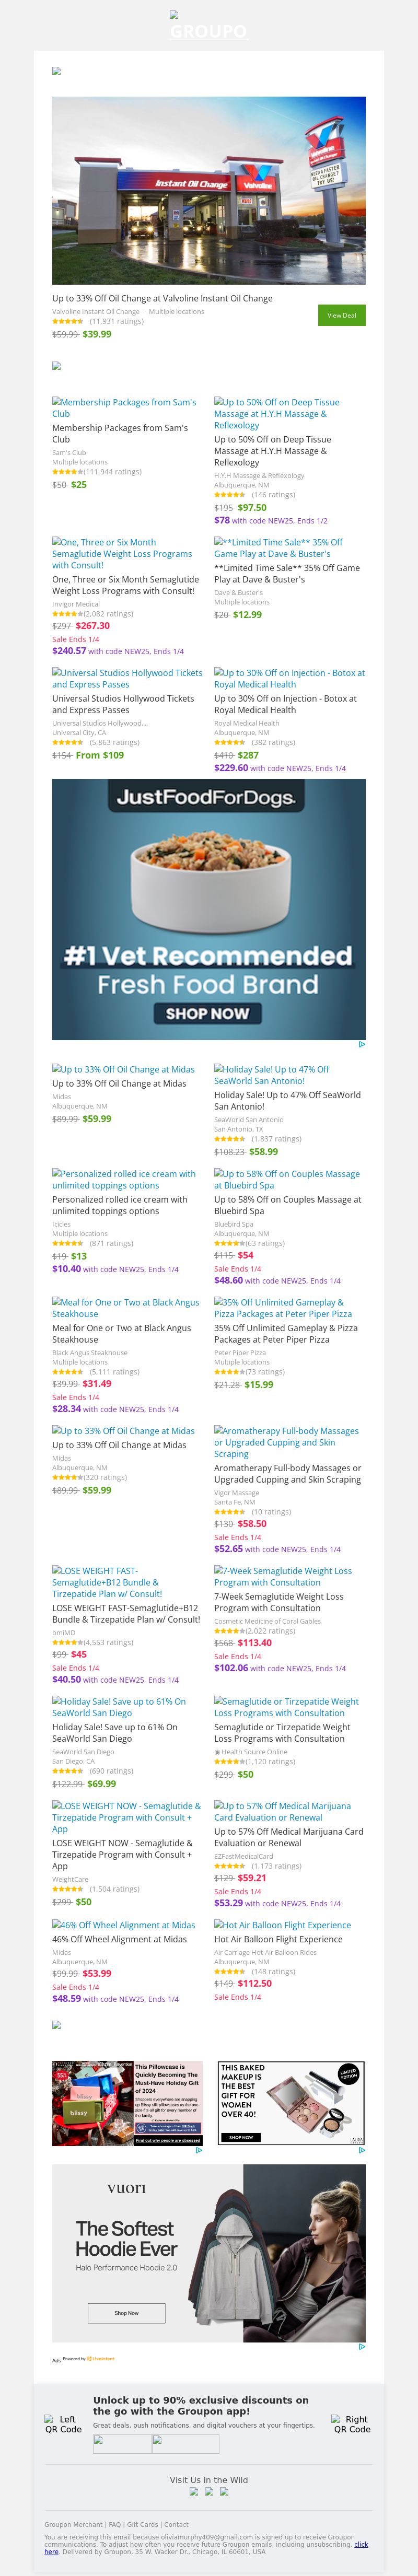
Task: Click the Valvoline Instant Oil Change photo
Action: (x=209, y=190)
